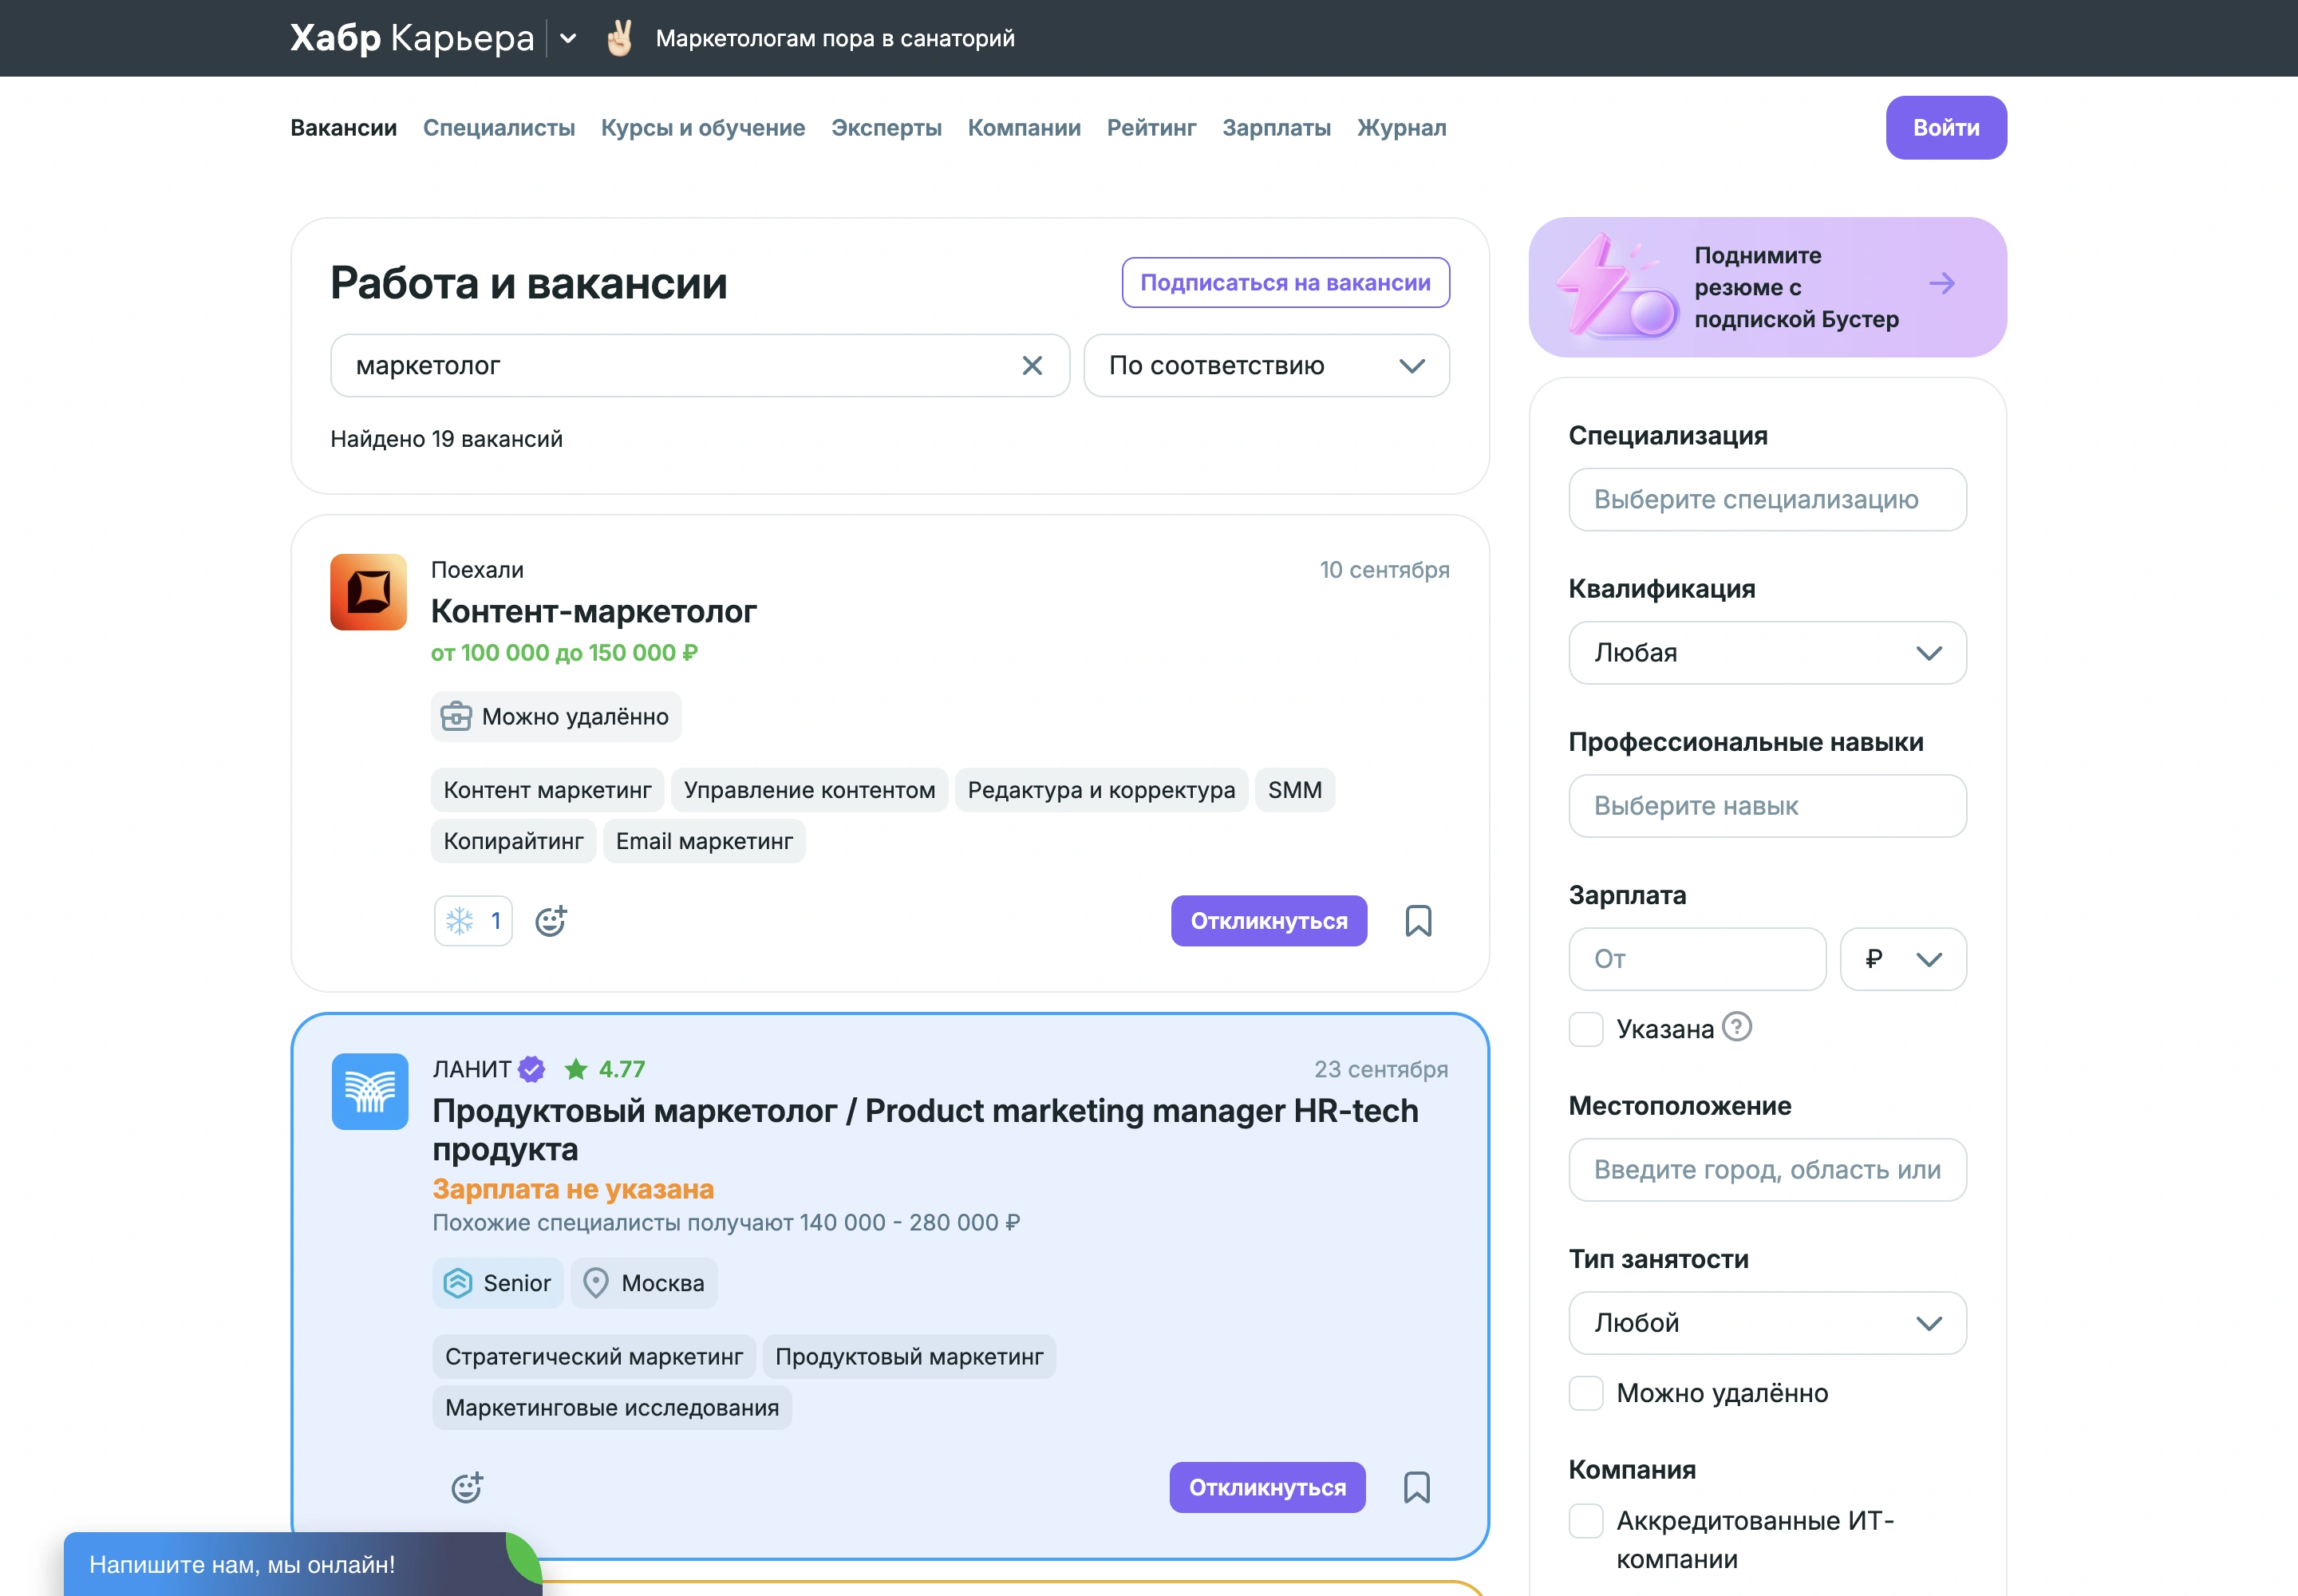Check the Аккредитованные ИТ-компании checkbox
The width and height of the screenshot is (2298, 1596).
1586,1521
